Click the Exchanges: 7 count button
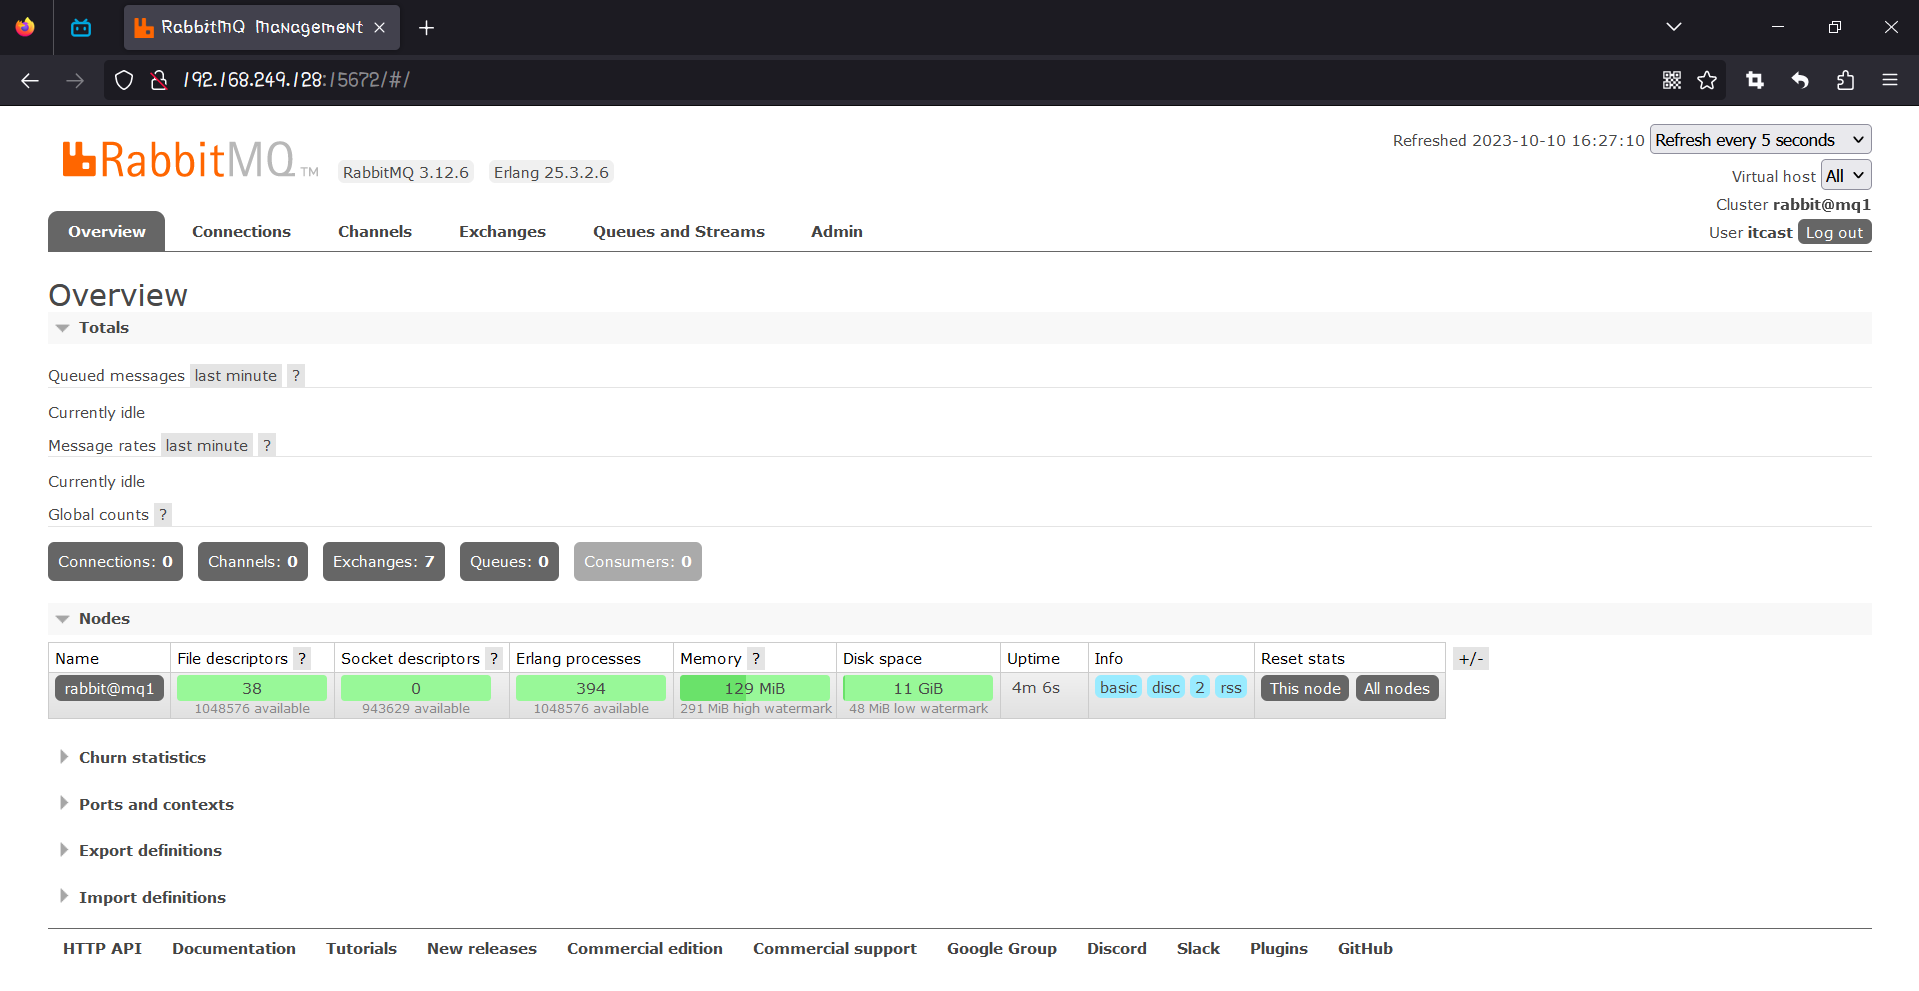Image resolution: width=1919 pixels, height=991 pixels. (384, 562)
